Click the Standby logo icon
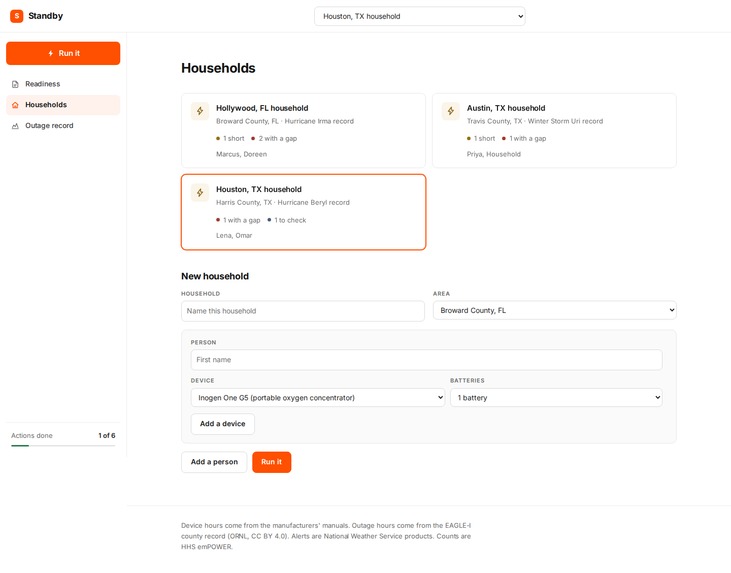Screen dimensions: 731x573 point(17,16)
